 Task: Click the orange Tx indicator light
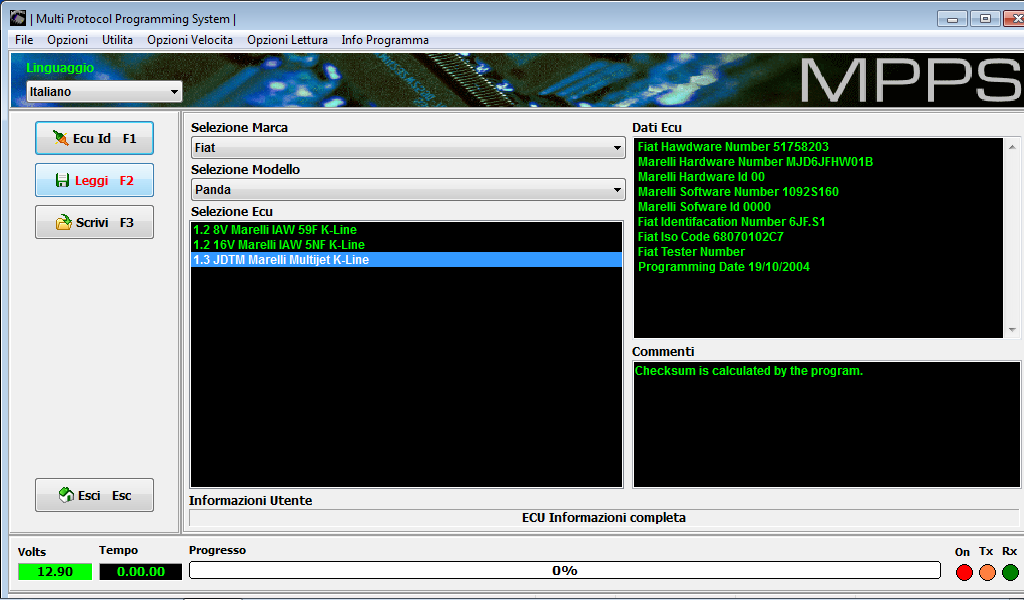(x=987, y=573)
